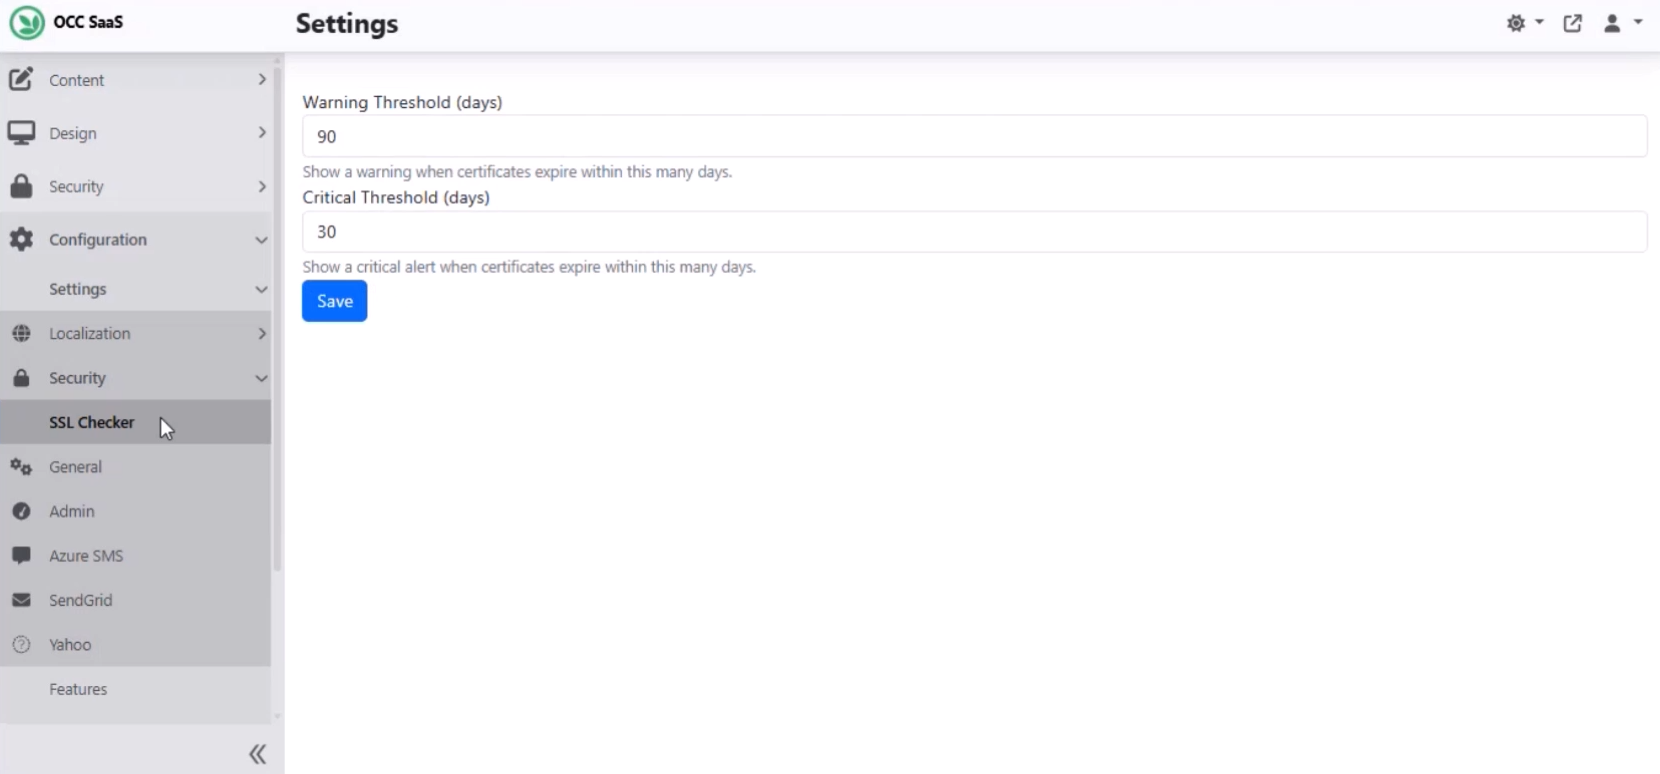
Task: Click the SendGrid envelope icon
Action: pos(21,600)
